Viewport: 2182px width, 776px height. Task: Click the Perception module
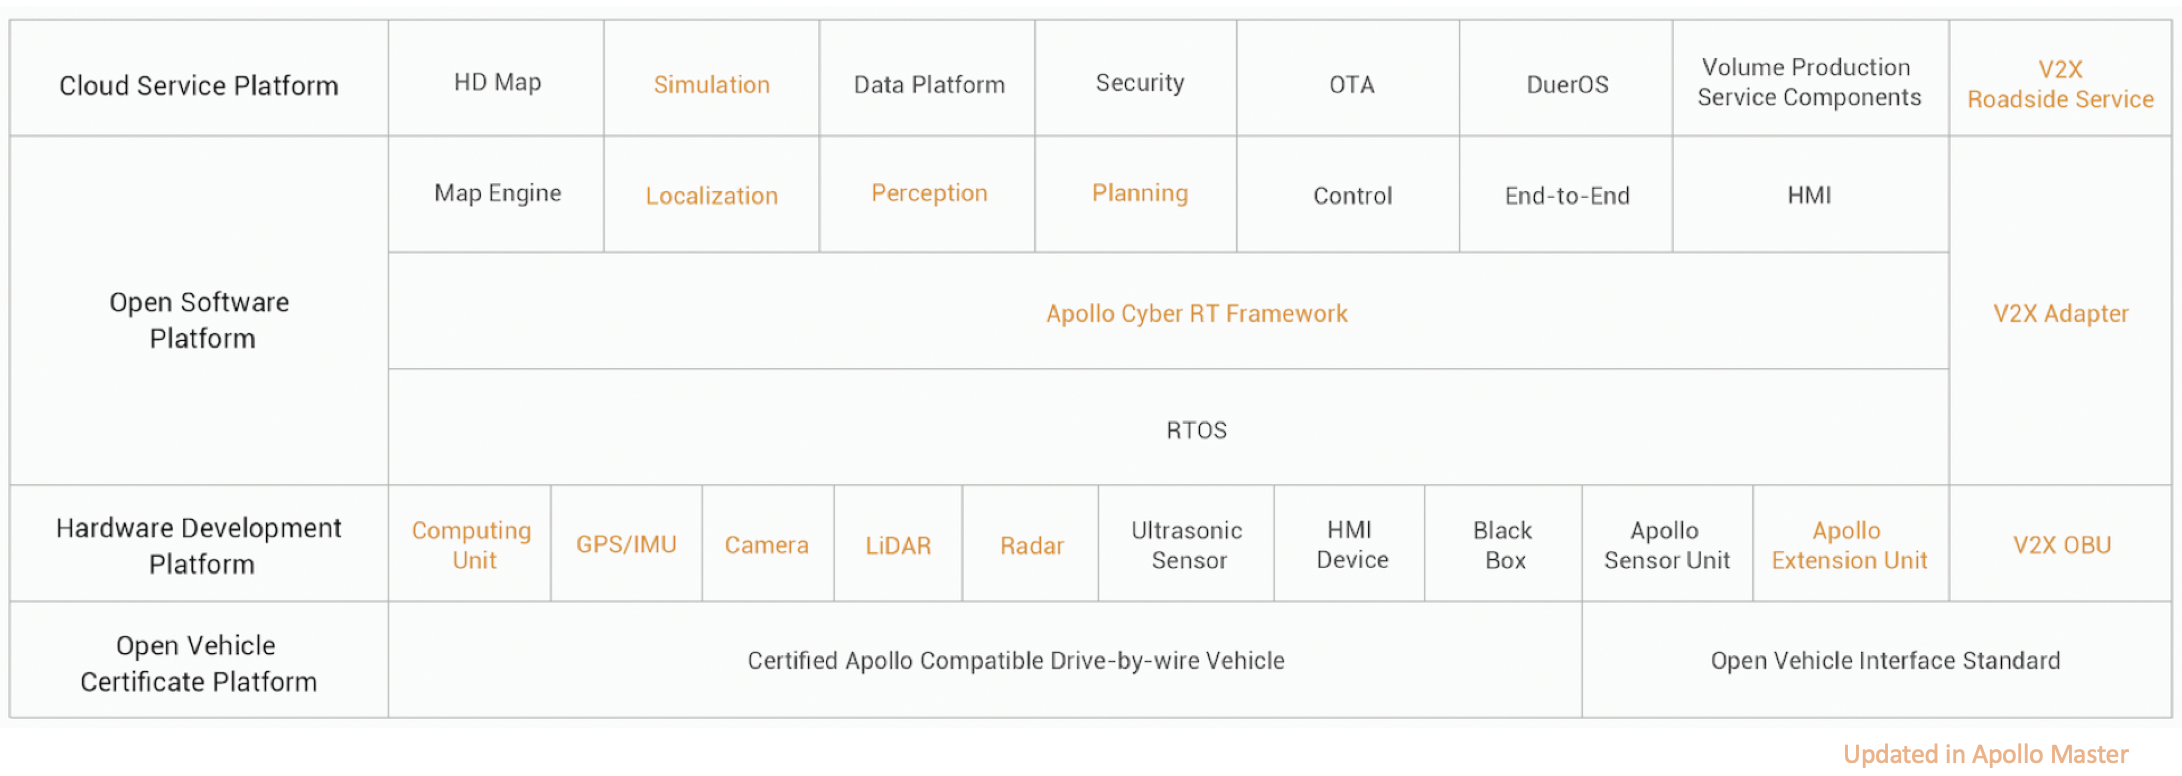point(928,193)
